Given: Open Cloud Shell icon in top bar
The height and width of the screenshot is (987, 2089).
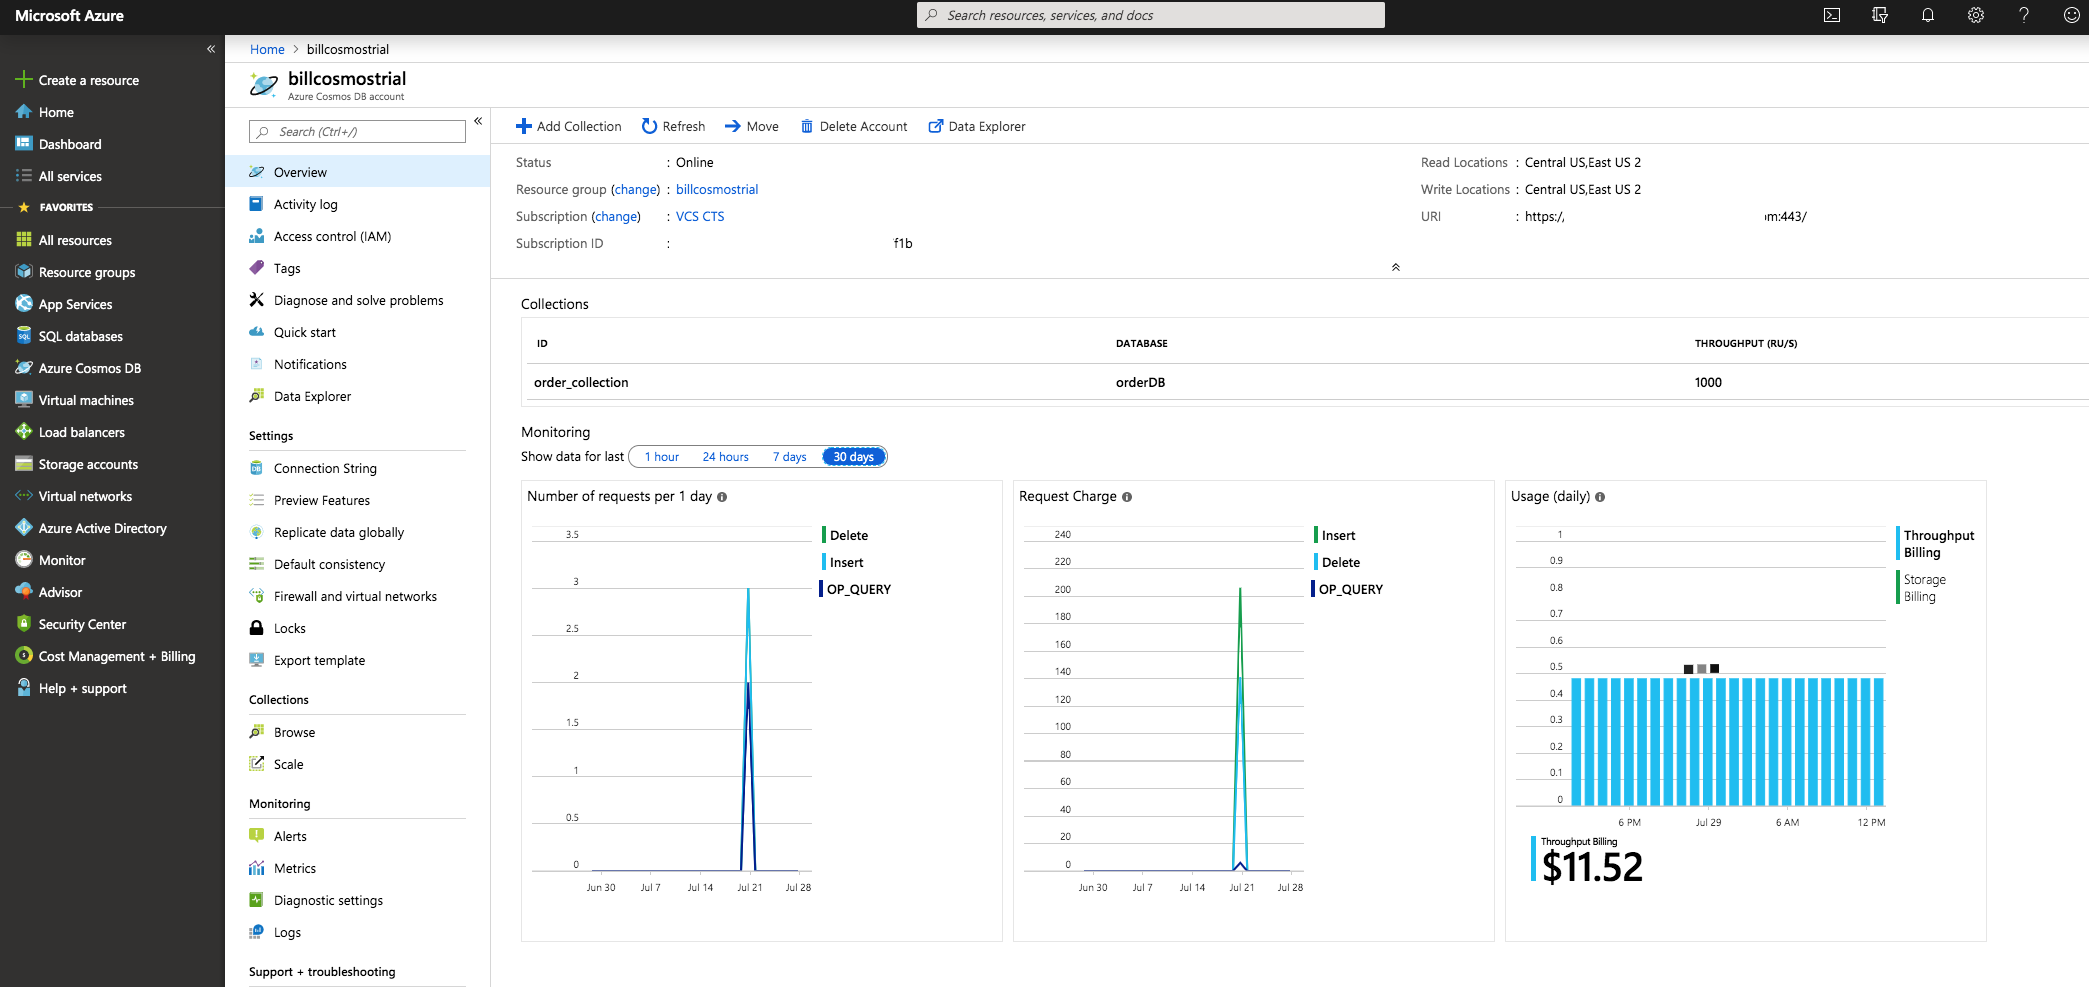Looking at the screenshot, I should (1831, 15).
